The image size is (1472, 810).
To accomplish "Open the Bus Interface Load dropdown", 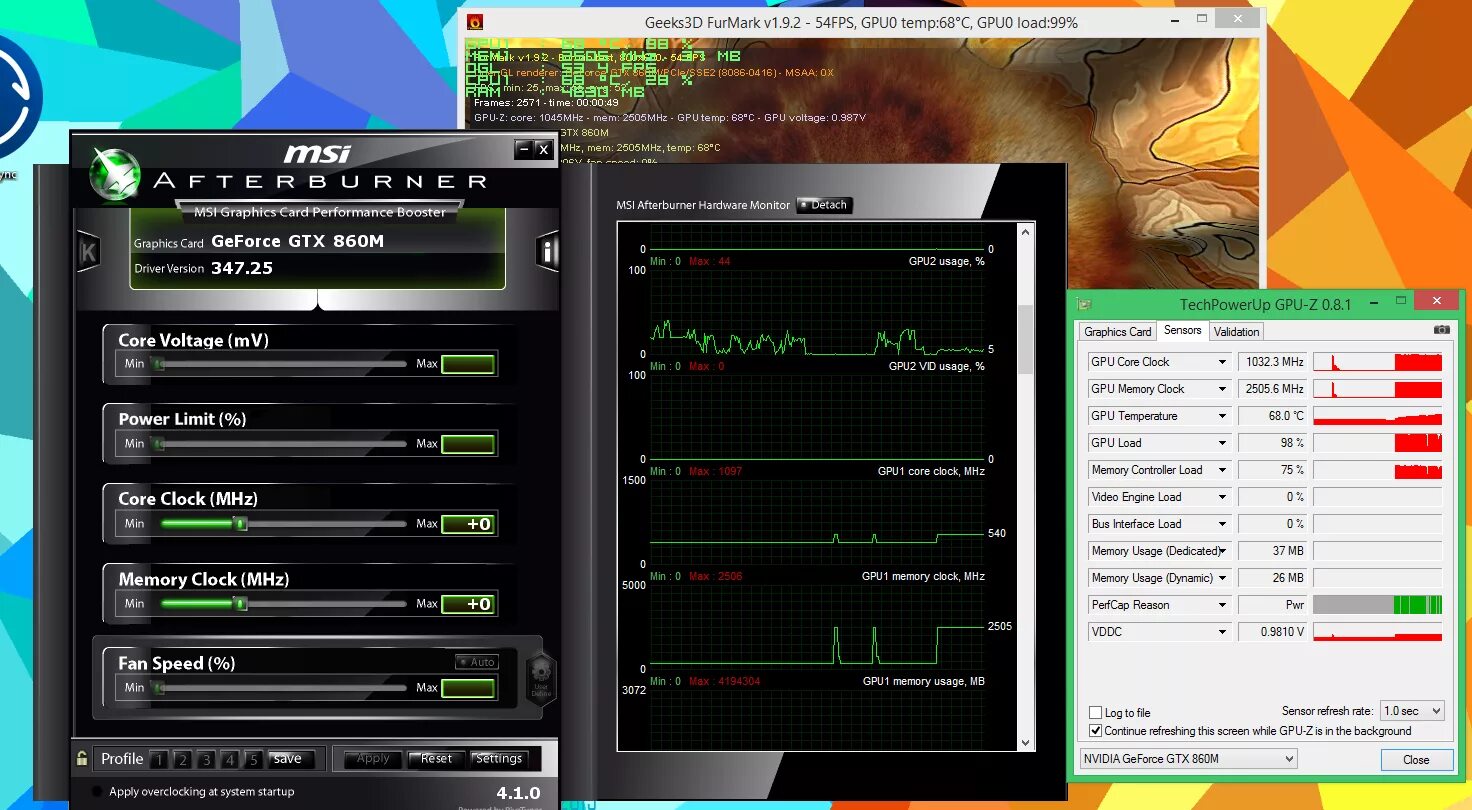I will (x=1221, y=524).
